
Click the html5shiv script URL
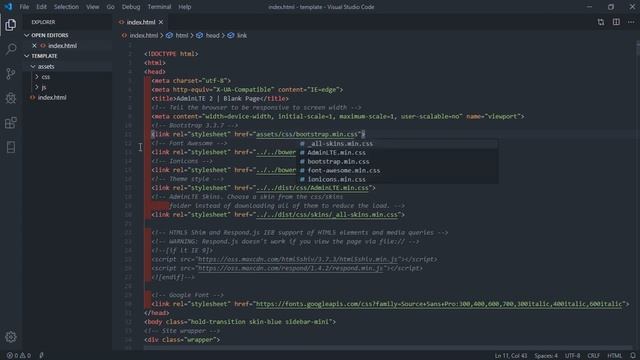297,260
